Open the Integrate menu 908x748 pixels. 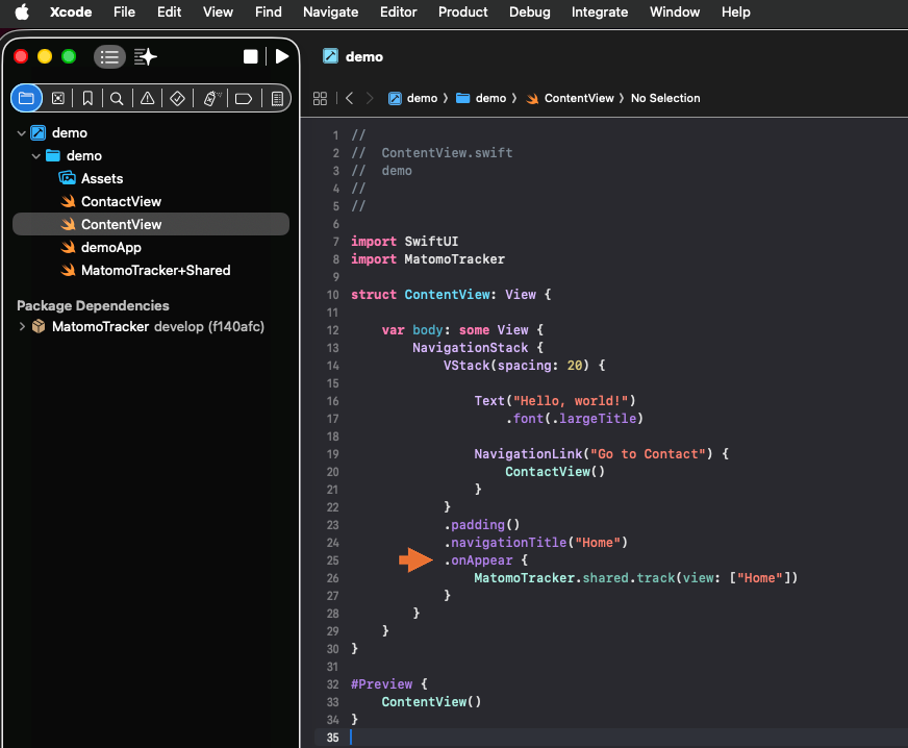tap(599, 12)
